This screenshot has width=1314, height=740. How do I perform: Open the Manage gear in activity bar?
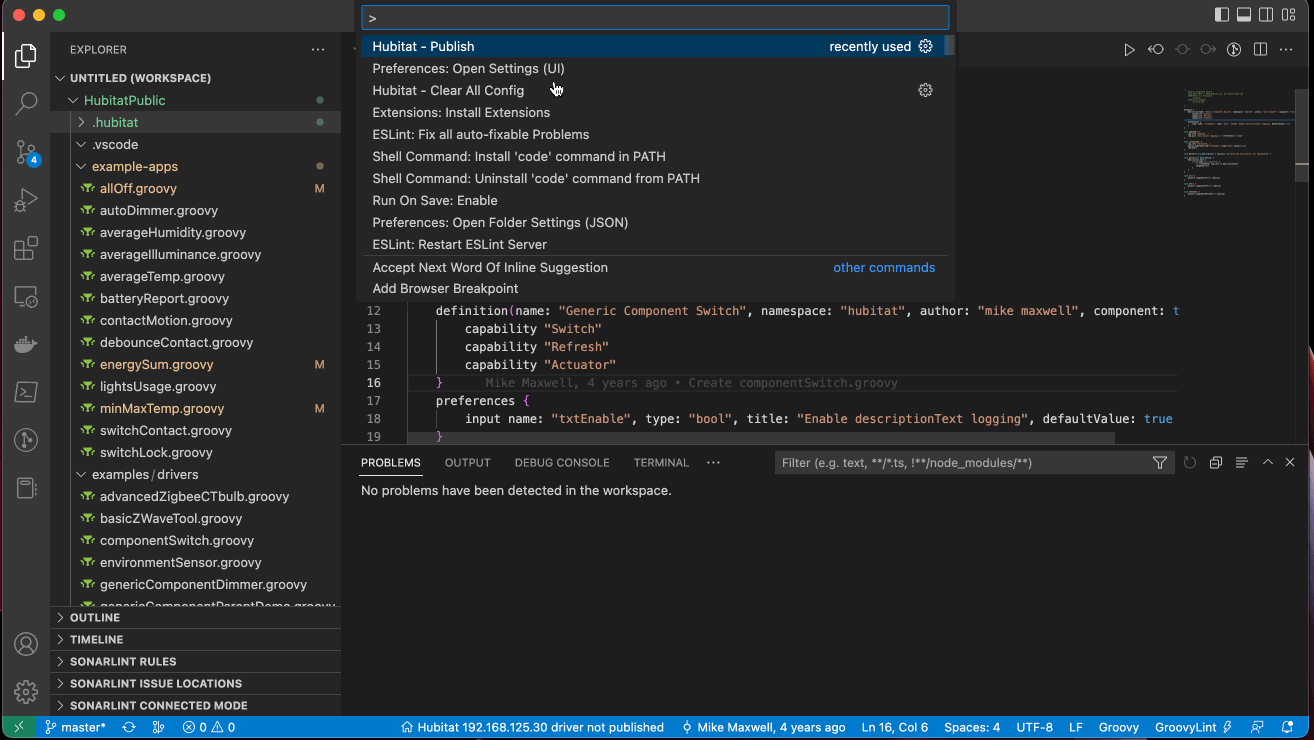pyautogui.click(x=26, y=691)
